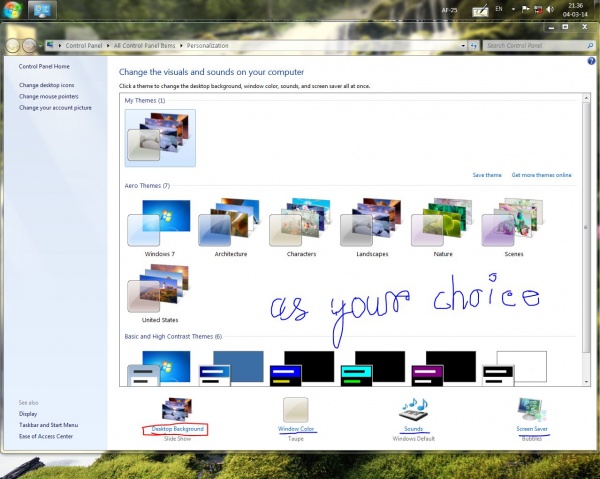Click the address bar refresh button
The height and width of the screenshot is (479, 600).
[474, 46]
